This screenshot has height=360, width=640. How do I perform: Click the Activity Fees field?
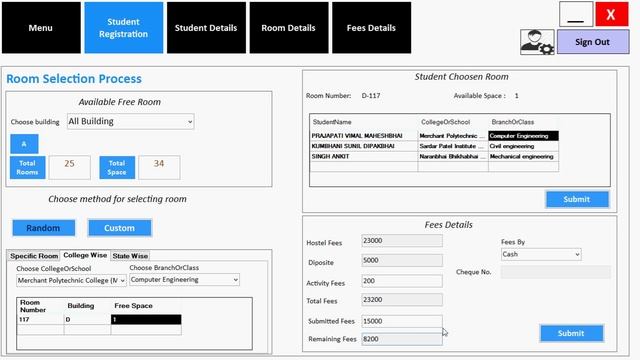[402, 281]
